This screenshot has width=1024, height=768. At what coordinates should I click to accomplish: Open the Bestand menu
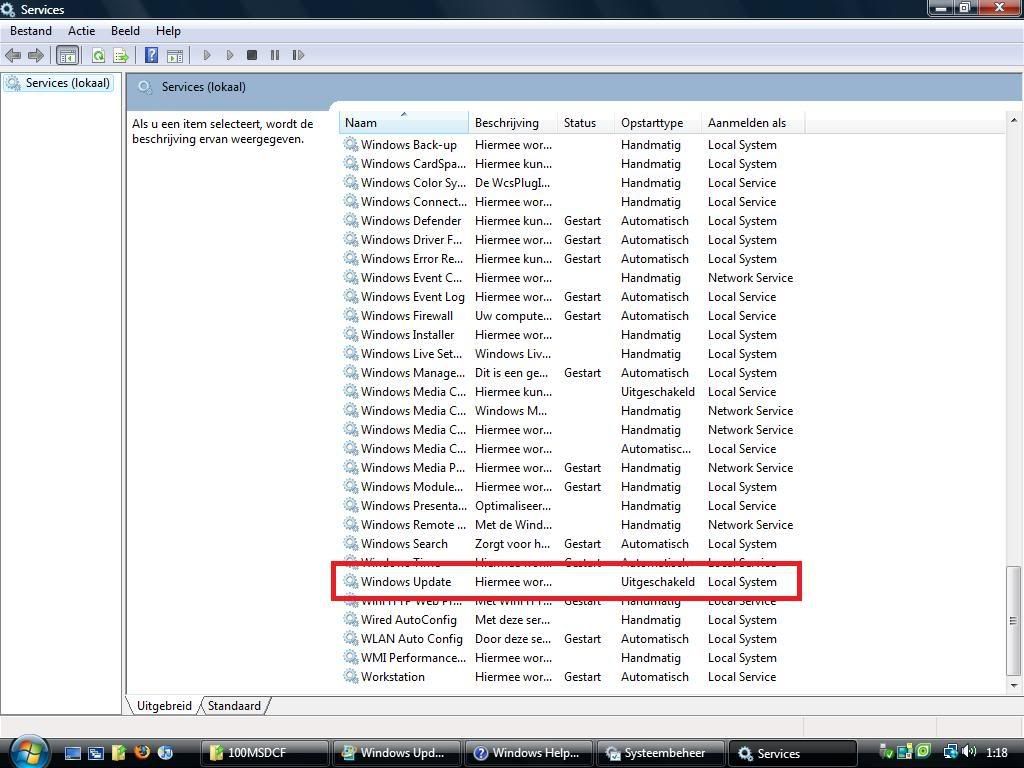[x=31, y=31]
